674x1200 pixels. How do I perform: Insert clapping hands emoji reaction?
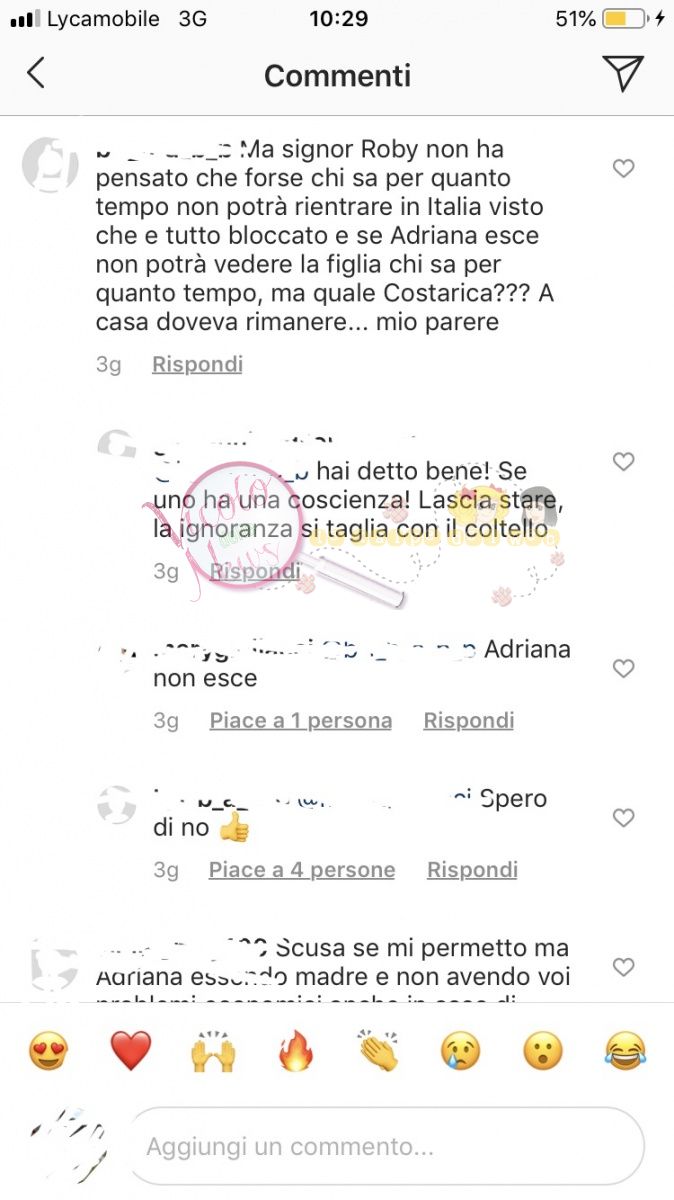coord(378,1051)
